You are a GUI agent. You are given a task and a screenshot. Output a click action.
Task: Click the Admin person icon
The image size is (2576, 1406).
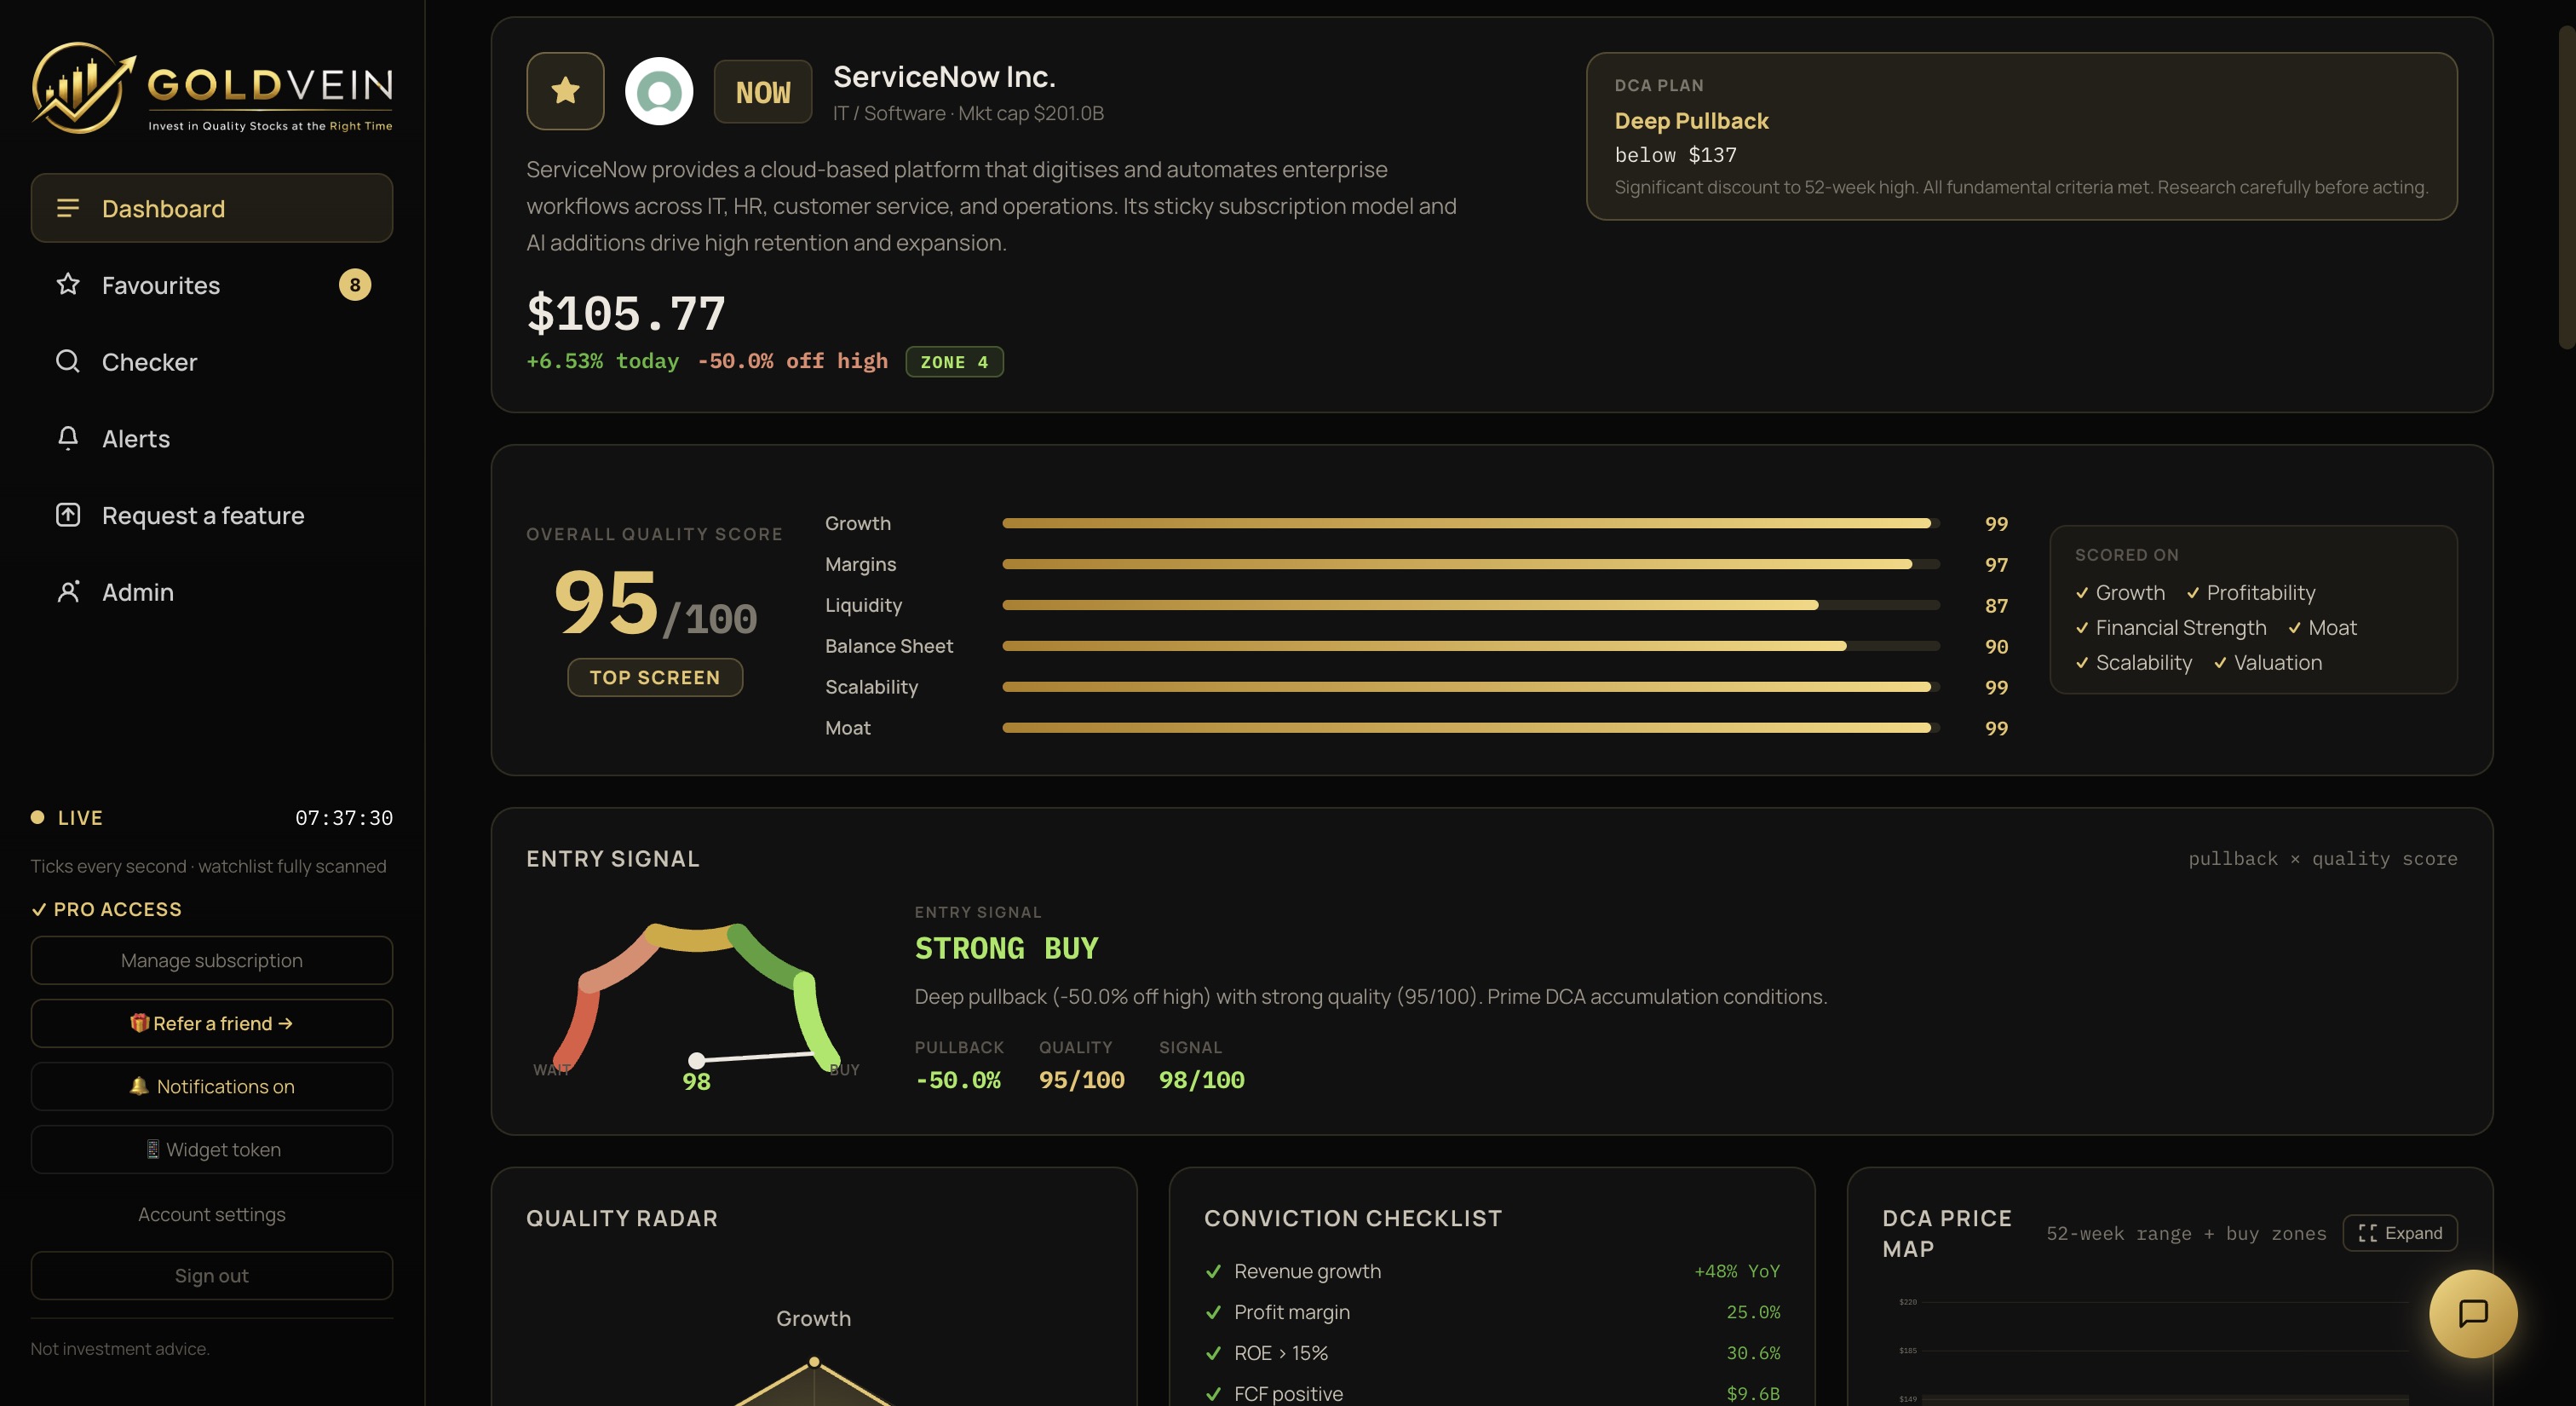click(x=68, y=592)
